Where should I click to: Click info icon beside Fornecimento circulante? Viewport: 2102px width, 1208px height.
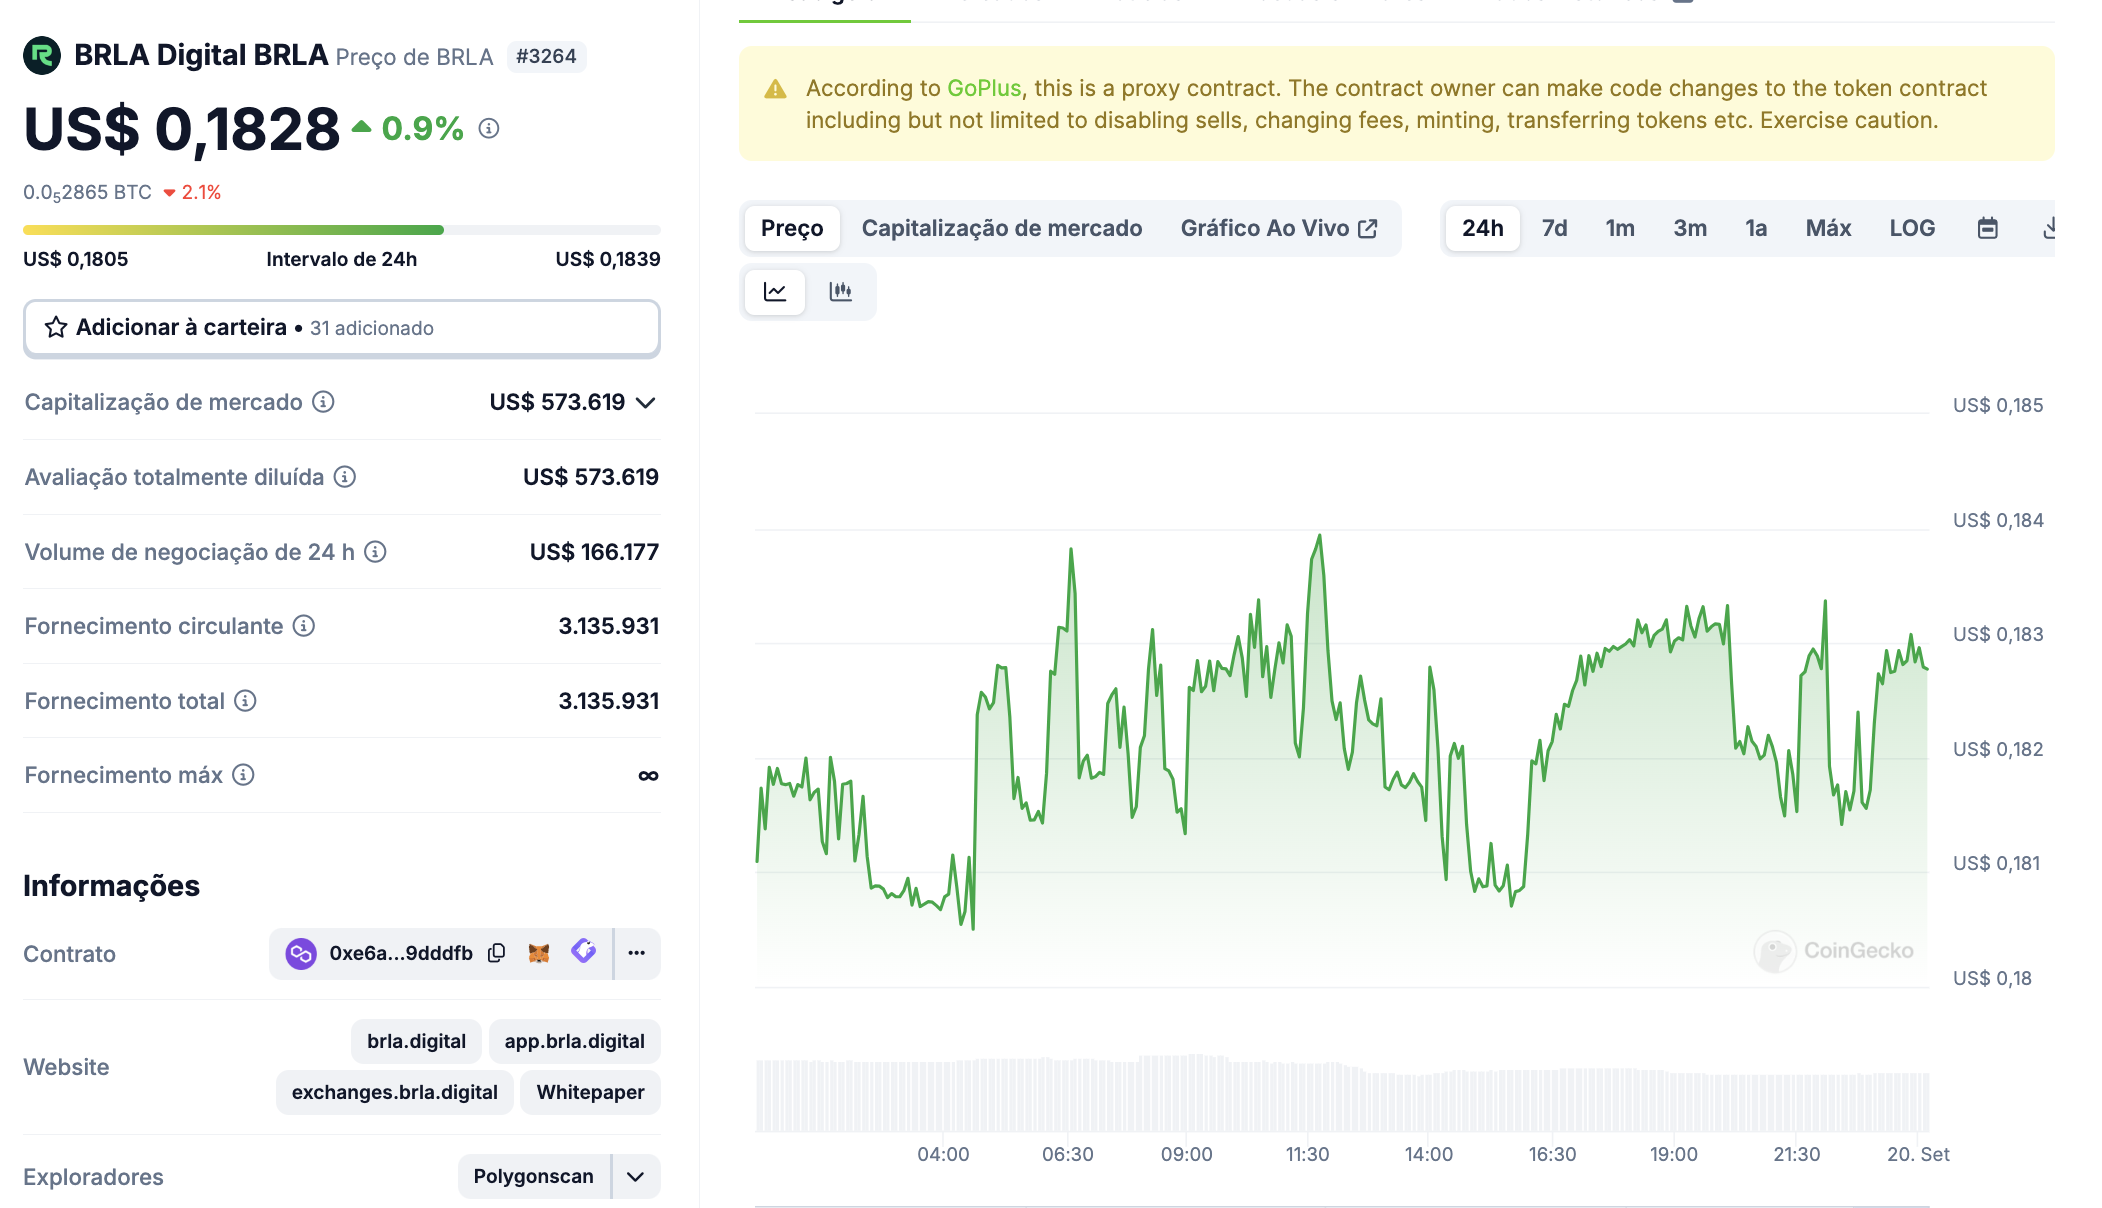pos(304,626)
